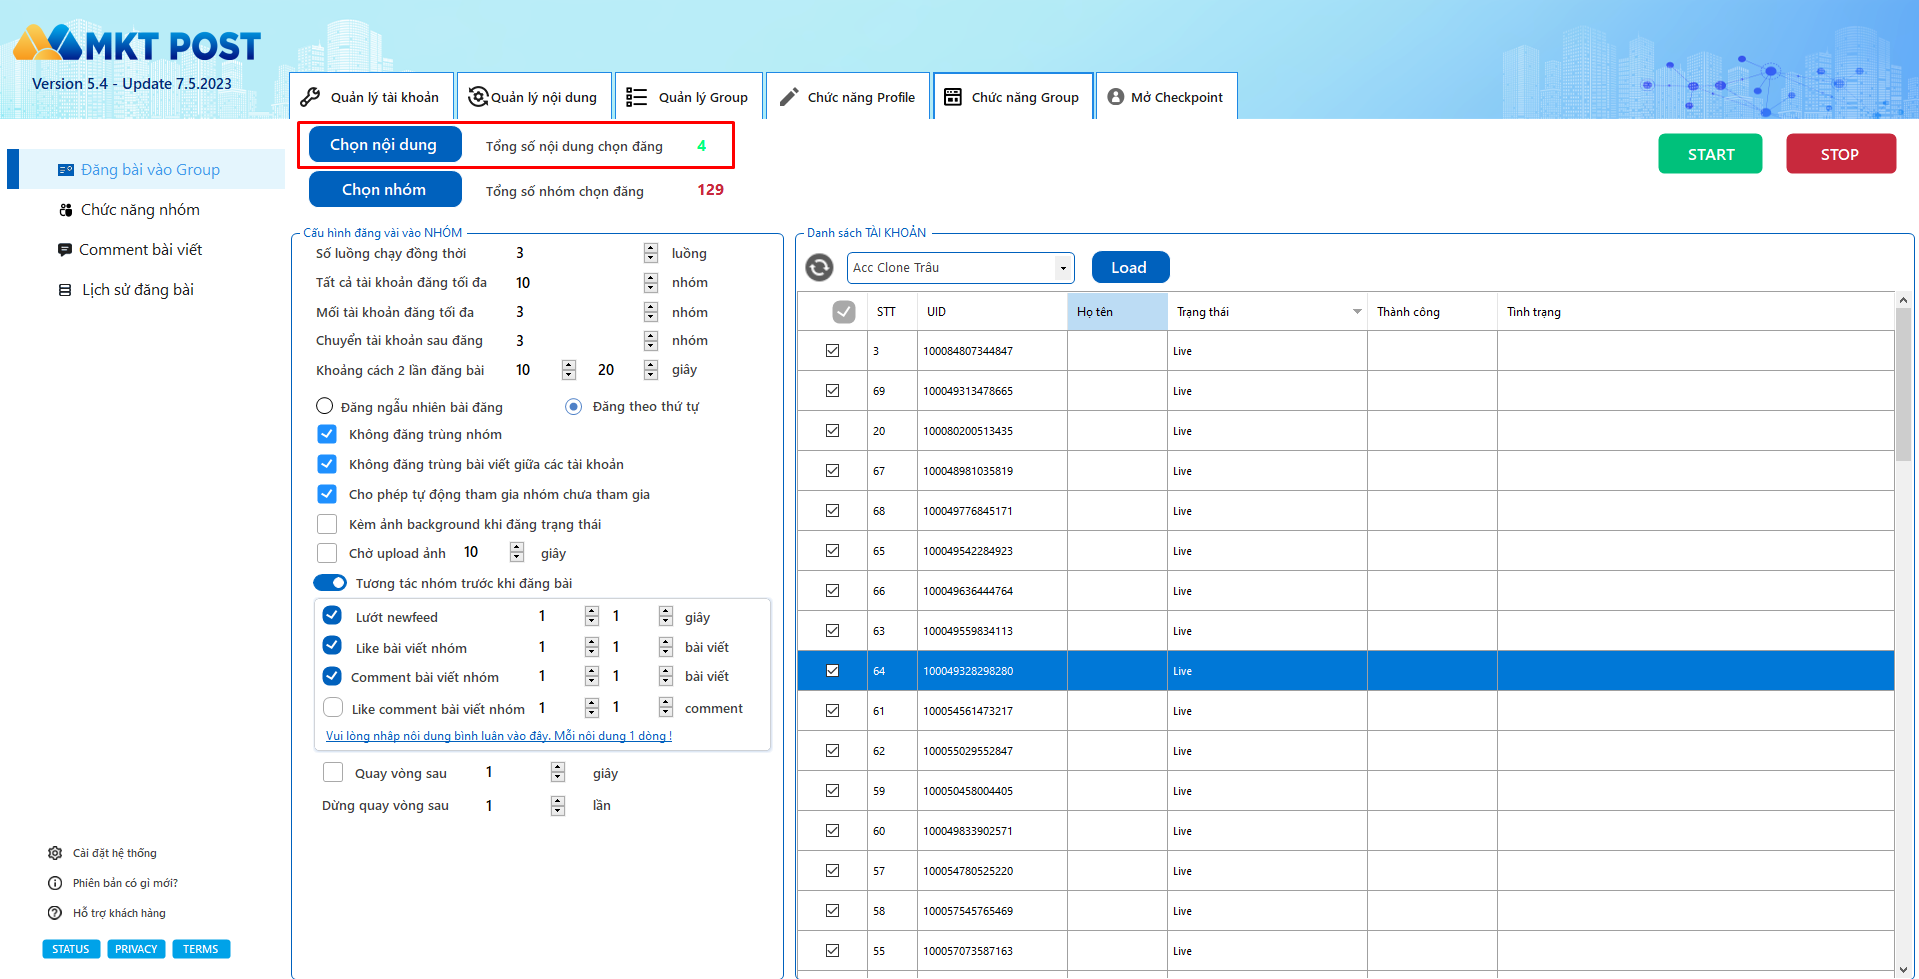The width and height of the screenshot is (1919, 979).
Task: Click the user icon on Mở Checkpoint
Action: [1116, 97]
